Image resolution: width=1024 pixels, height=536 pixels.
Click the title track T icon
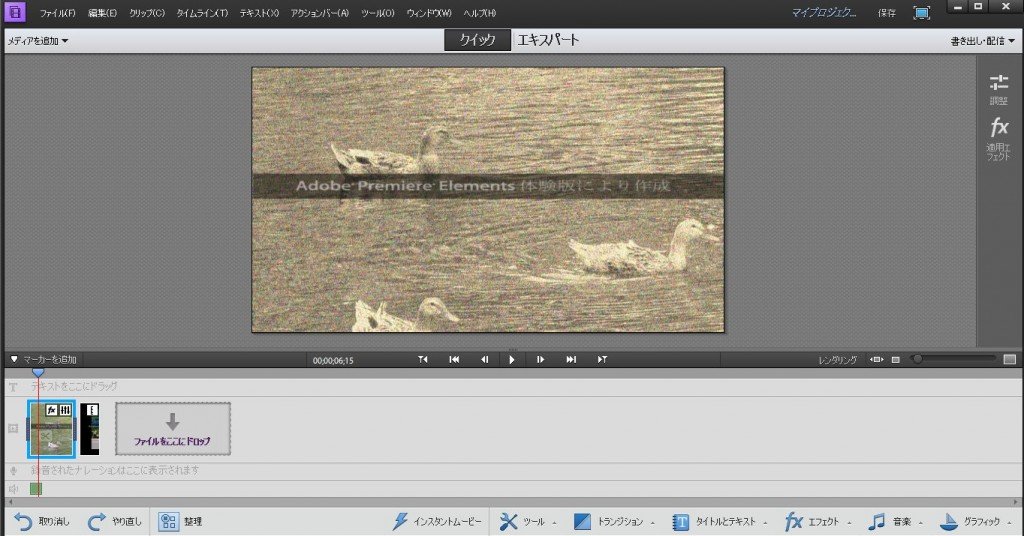13,387
